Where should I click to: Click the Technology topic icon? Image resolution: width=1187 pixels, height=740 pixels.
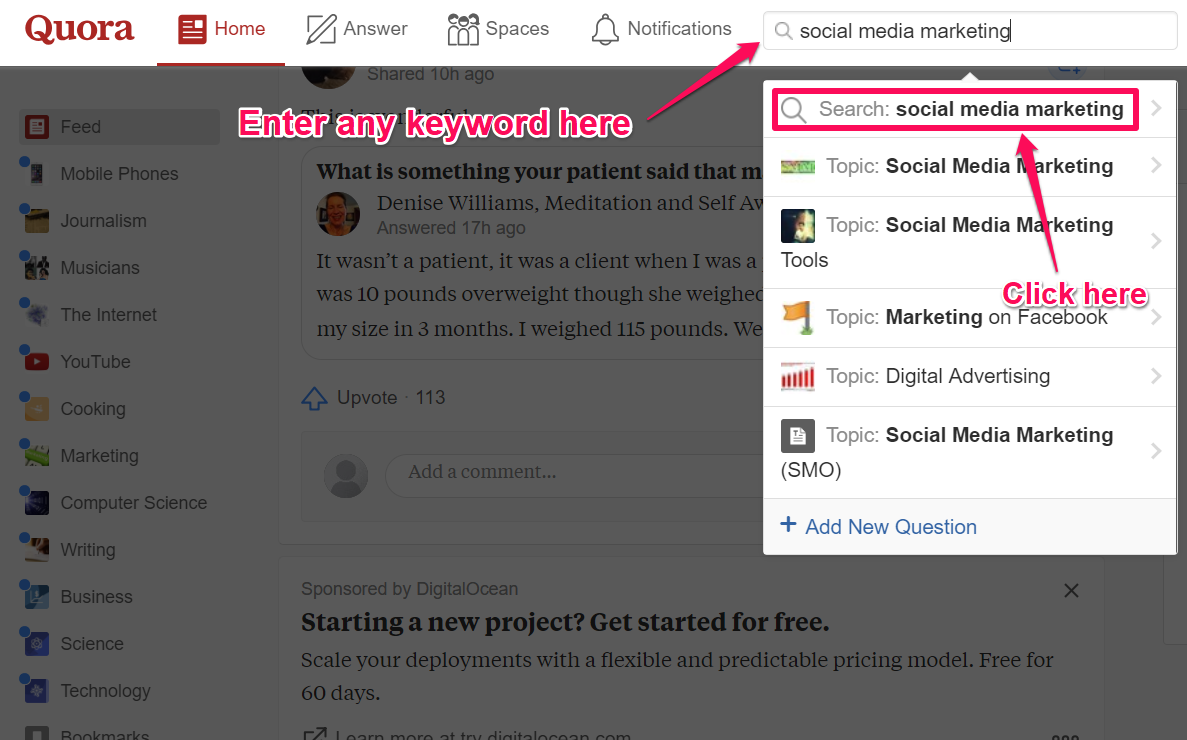pos(36,690)
